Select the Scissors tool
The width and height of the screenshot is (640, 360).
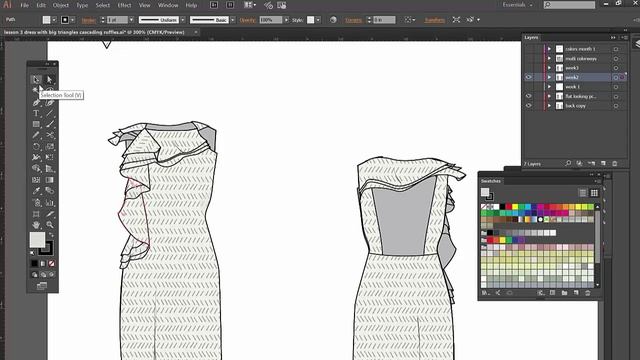(49, 135)
